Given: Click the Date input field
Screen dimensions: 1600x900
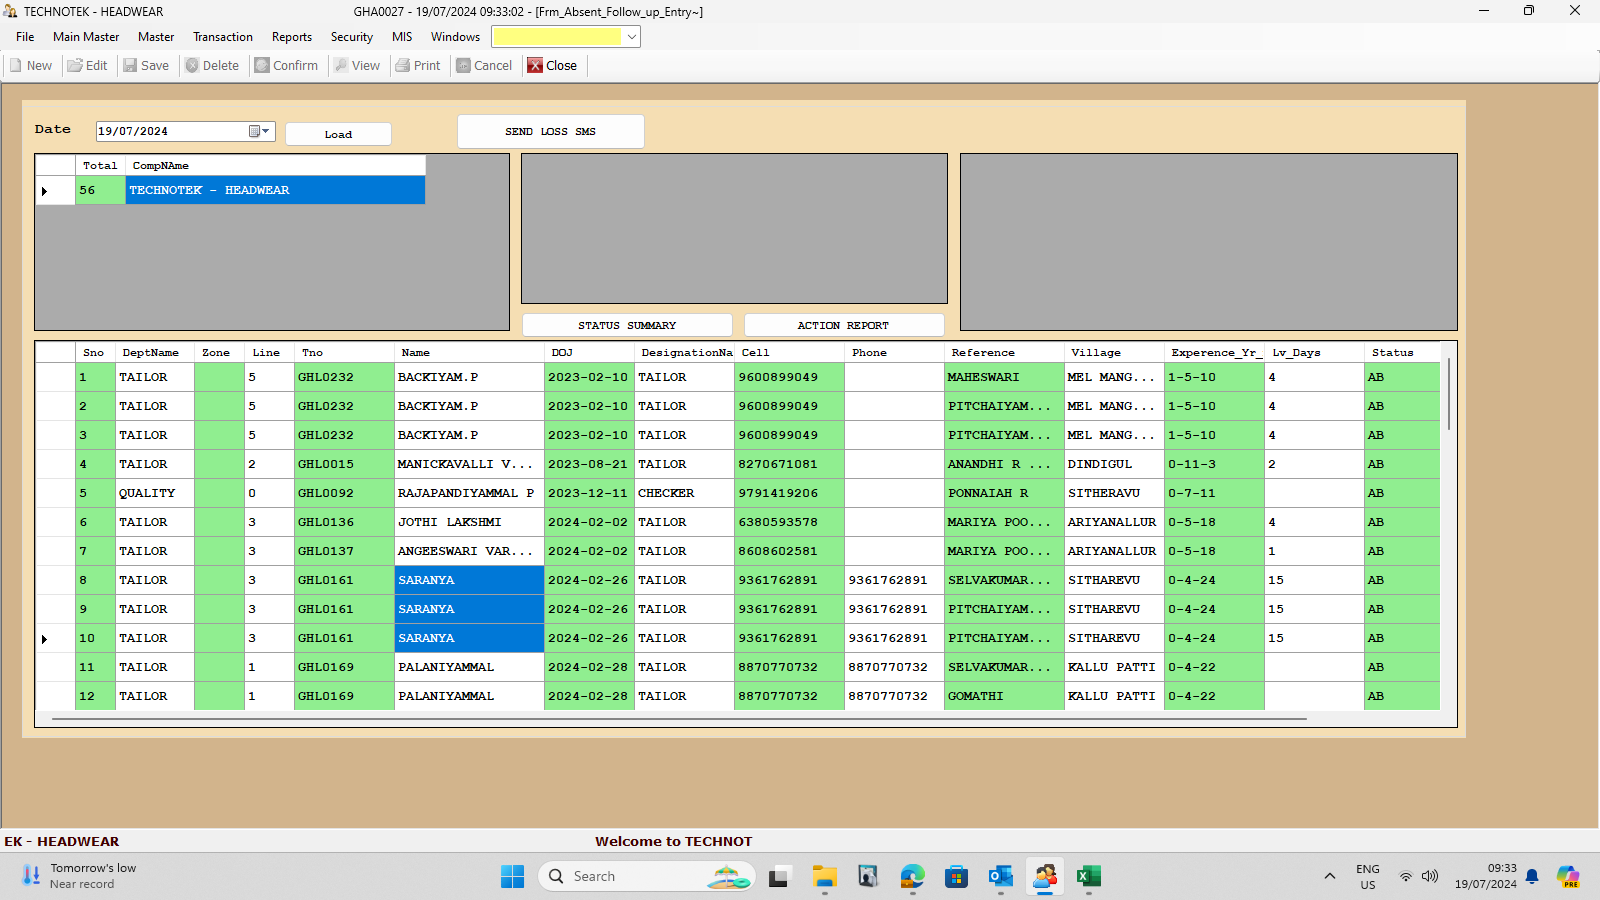Looking at the screenshot, I should point(170,131).
